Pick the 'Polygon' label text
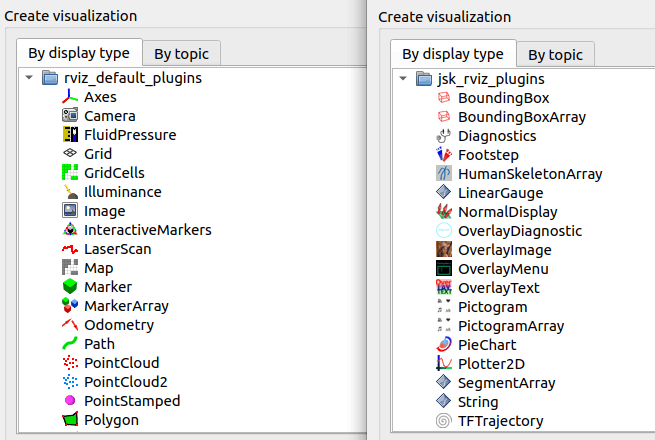 tap(112, 420)
